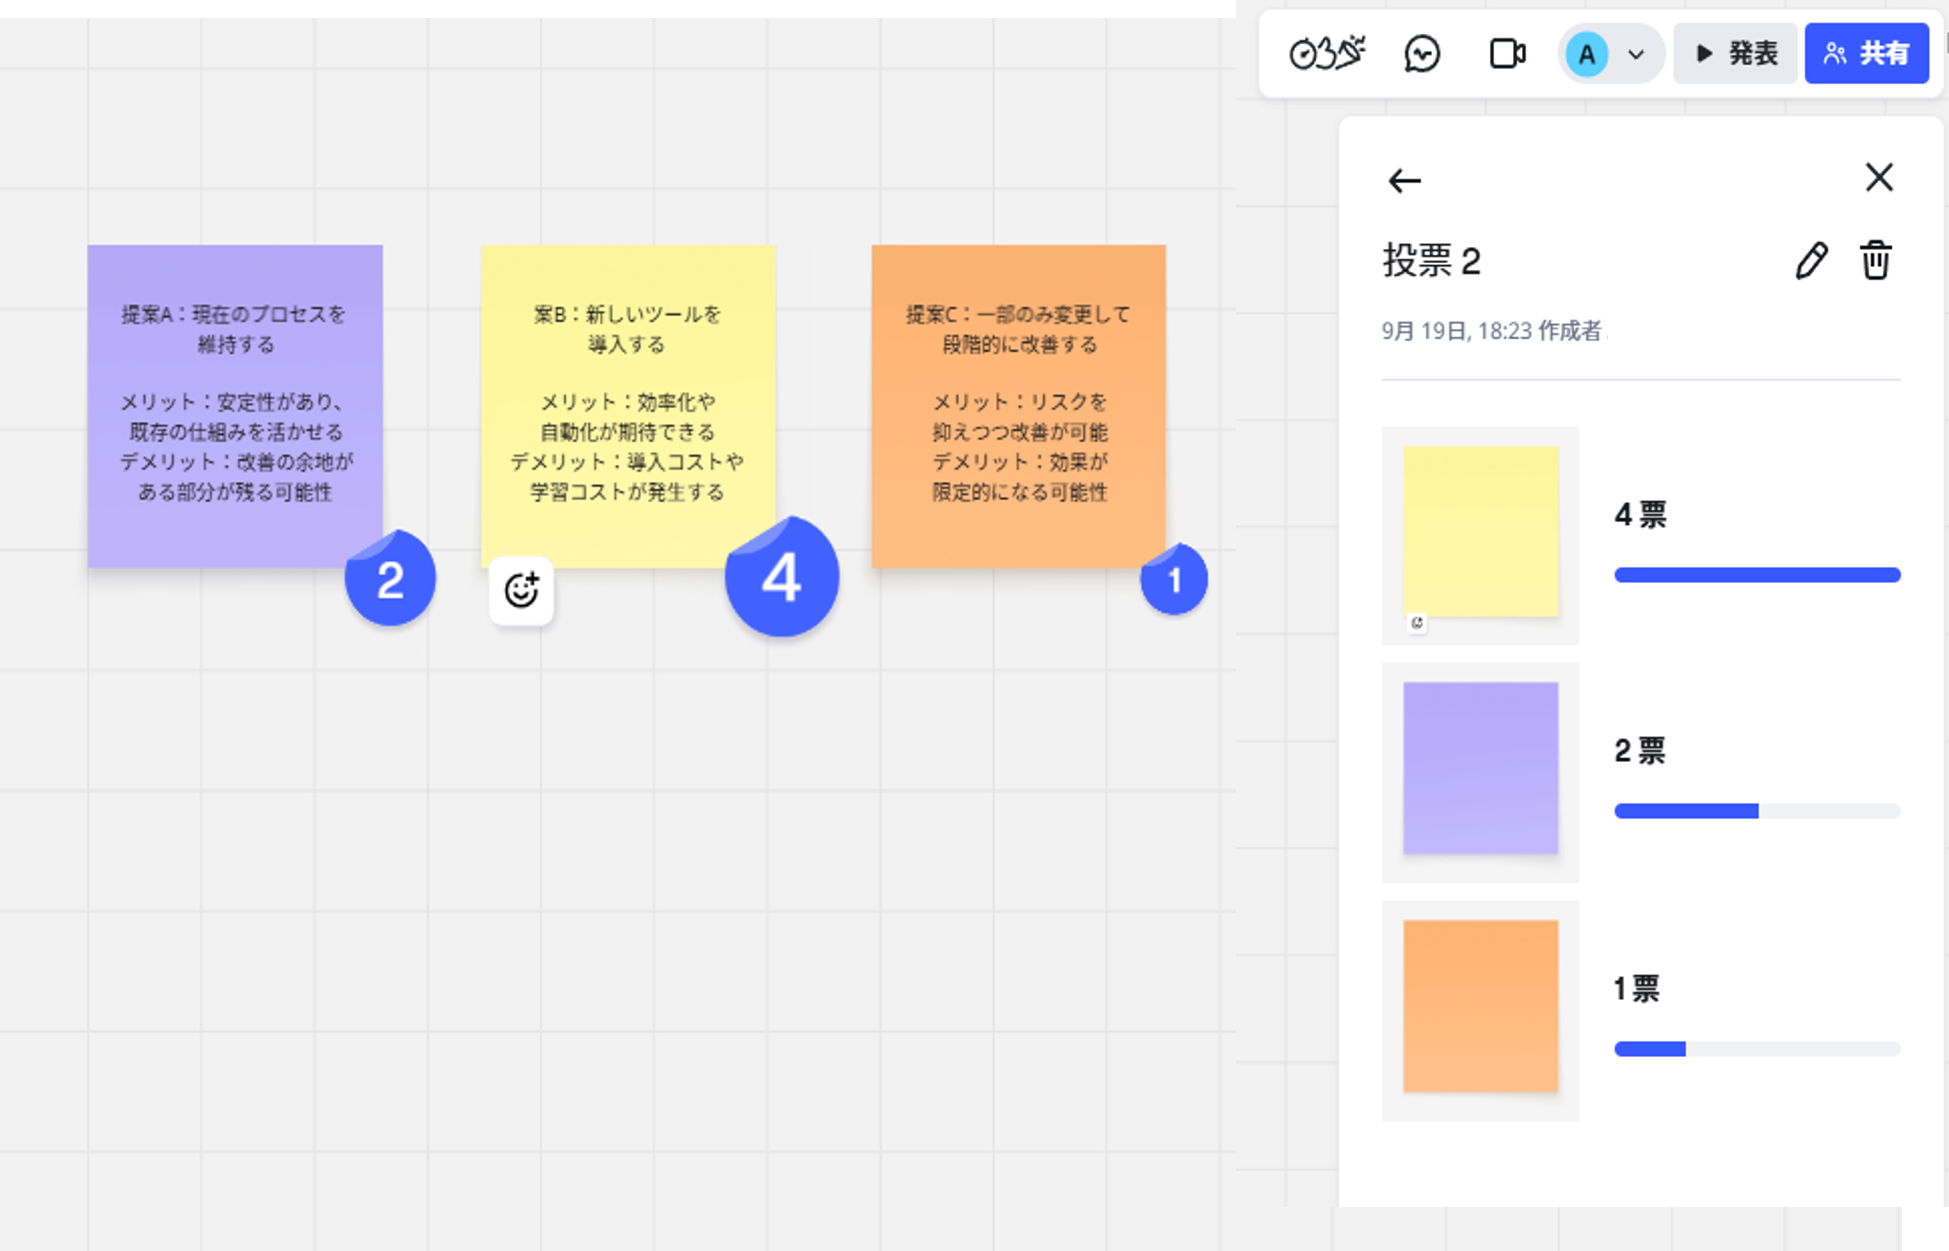Image resolution: width=1949 pixels, height=1251 pixels.
Task: Select the vote badge showing 1 on 提案C
Action: 1174,579
